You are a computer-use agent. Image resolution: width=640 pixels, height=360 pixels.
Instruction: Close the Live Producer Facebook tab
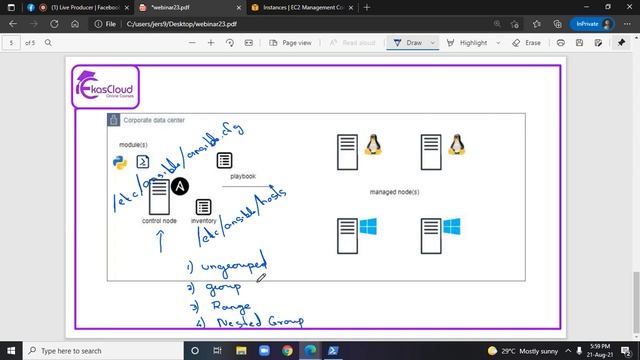coord(127,7)
